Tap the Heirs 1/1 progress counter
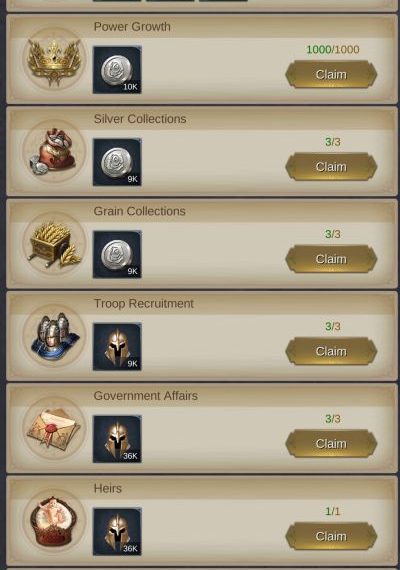 pos(333,511)
